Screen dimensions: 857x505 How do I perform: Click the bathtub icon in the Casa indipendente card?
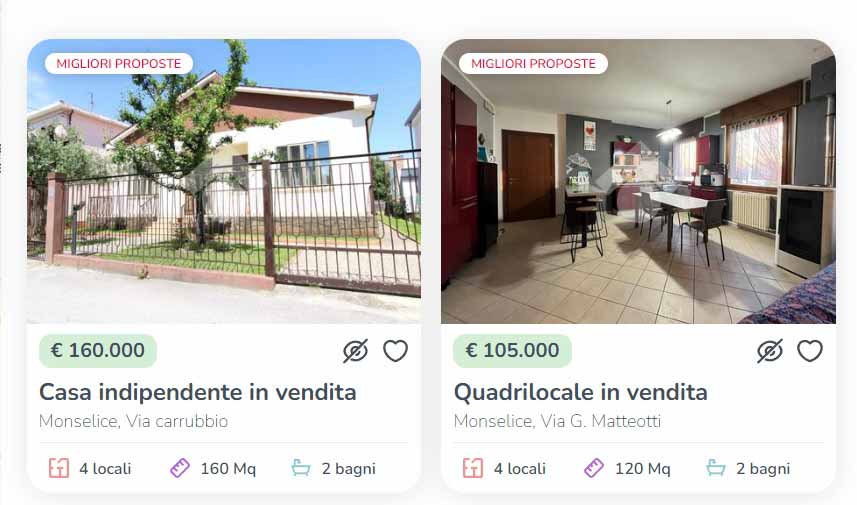[x=301, y=468]
